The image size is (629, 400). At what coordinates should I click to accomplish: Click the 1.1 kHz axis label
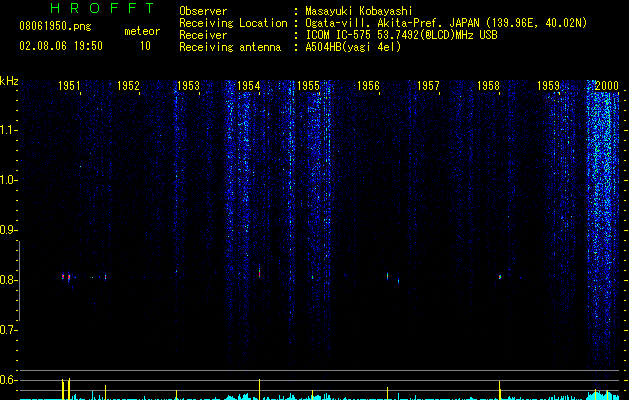[x=8, y=130]
